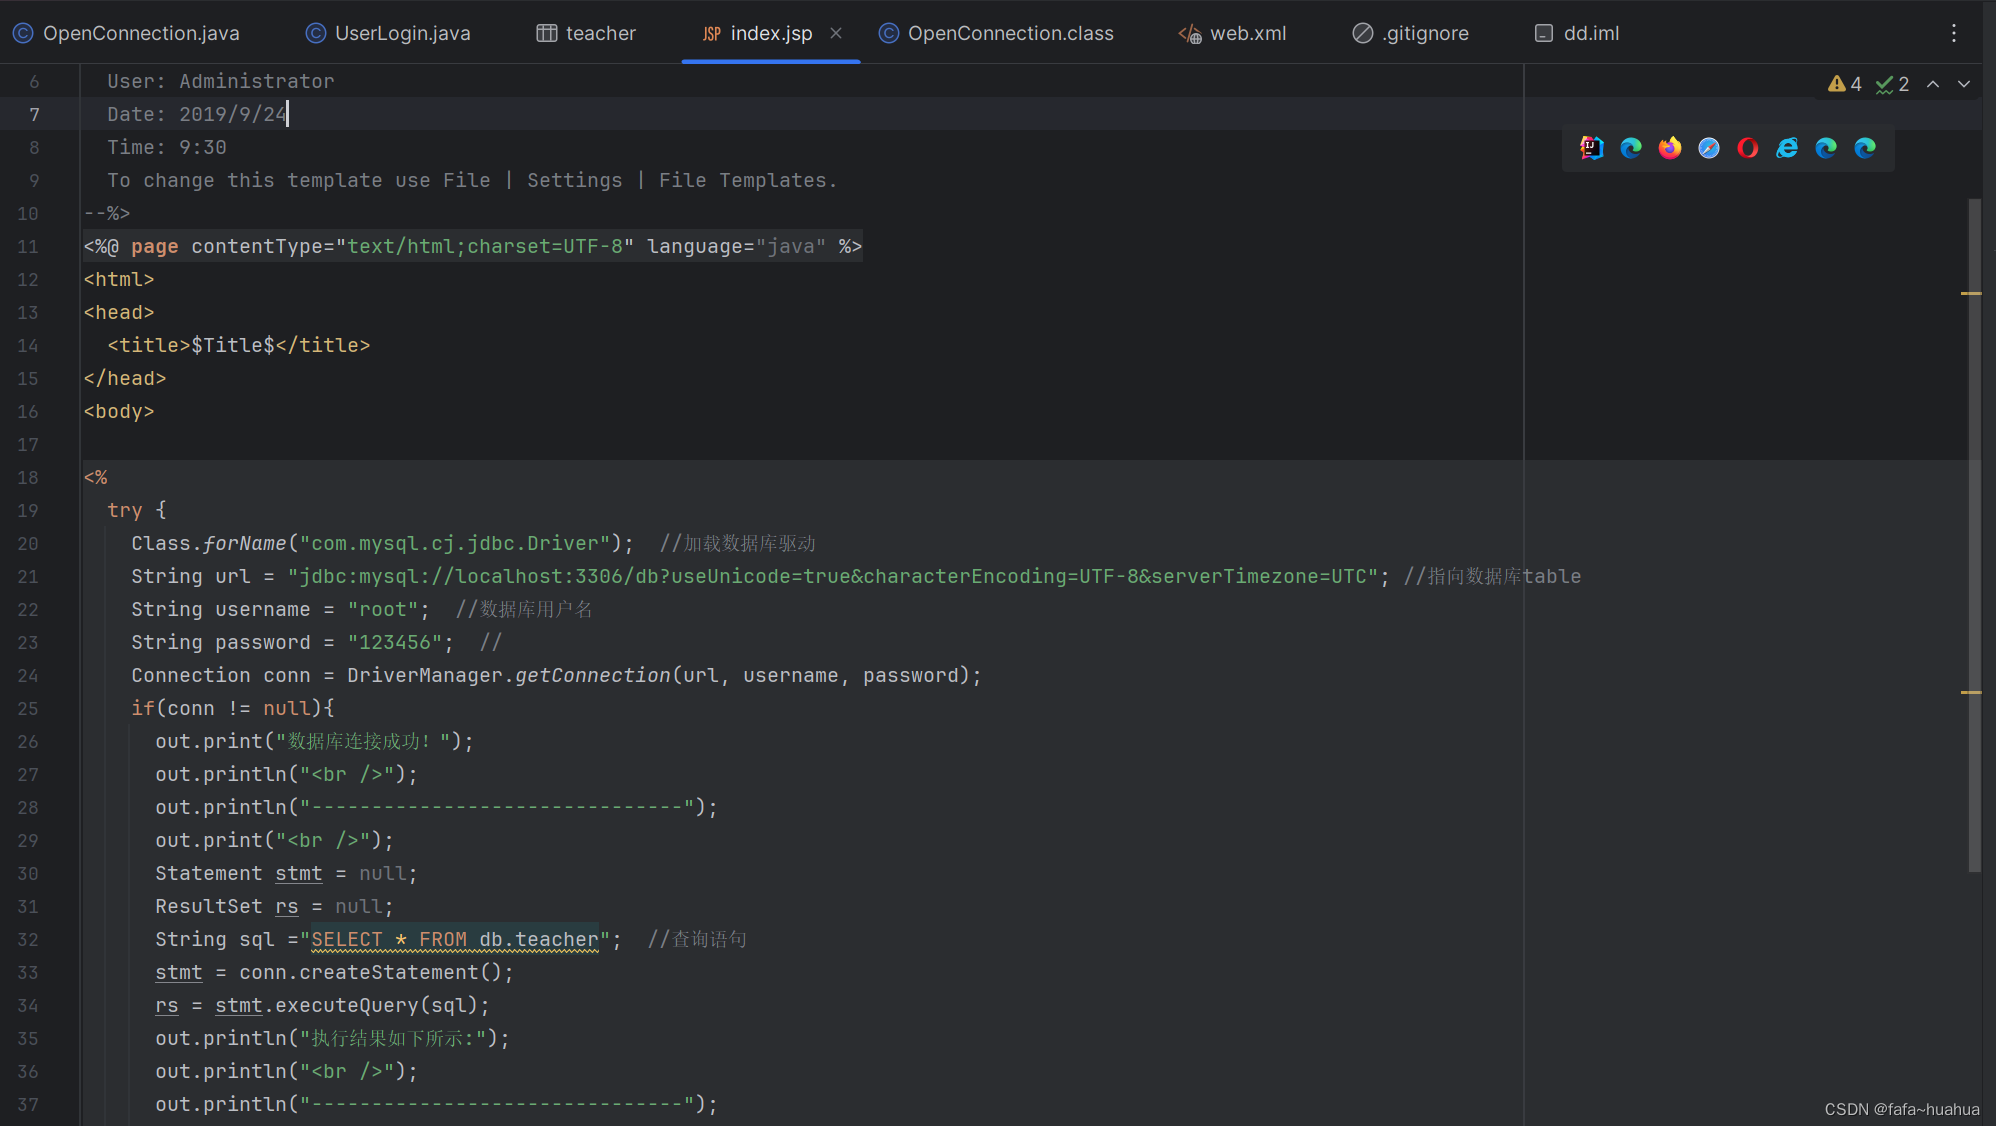Open page in Firefox browser
This screenshot has height=1126, width=1996.
coord(1670,148)
